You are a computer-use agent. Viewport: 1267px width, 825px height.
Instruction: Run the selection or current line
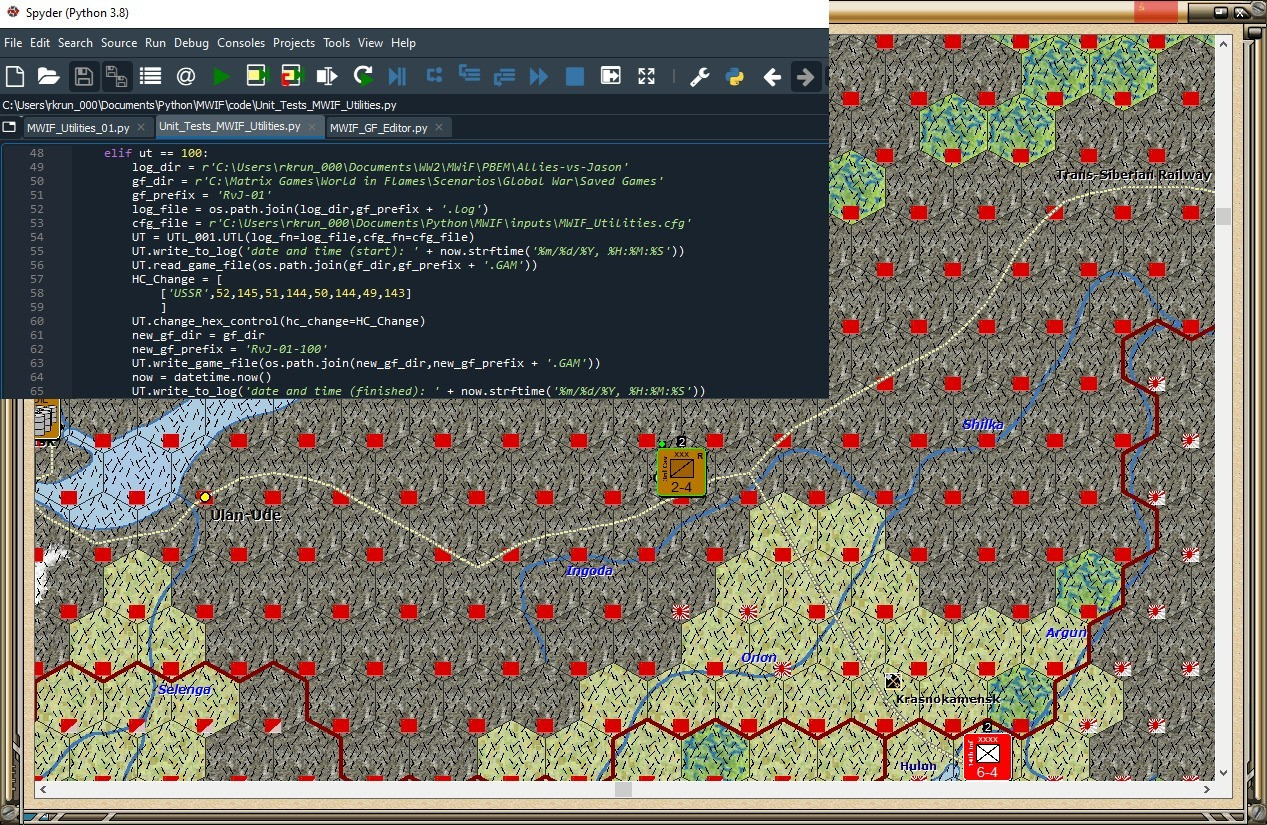point(327,76)
